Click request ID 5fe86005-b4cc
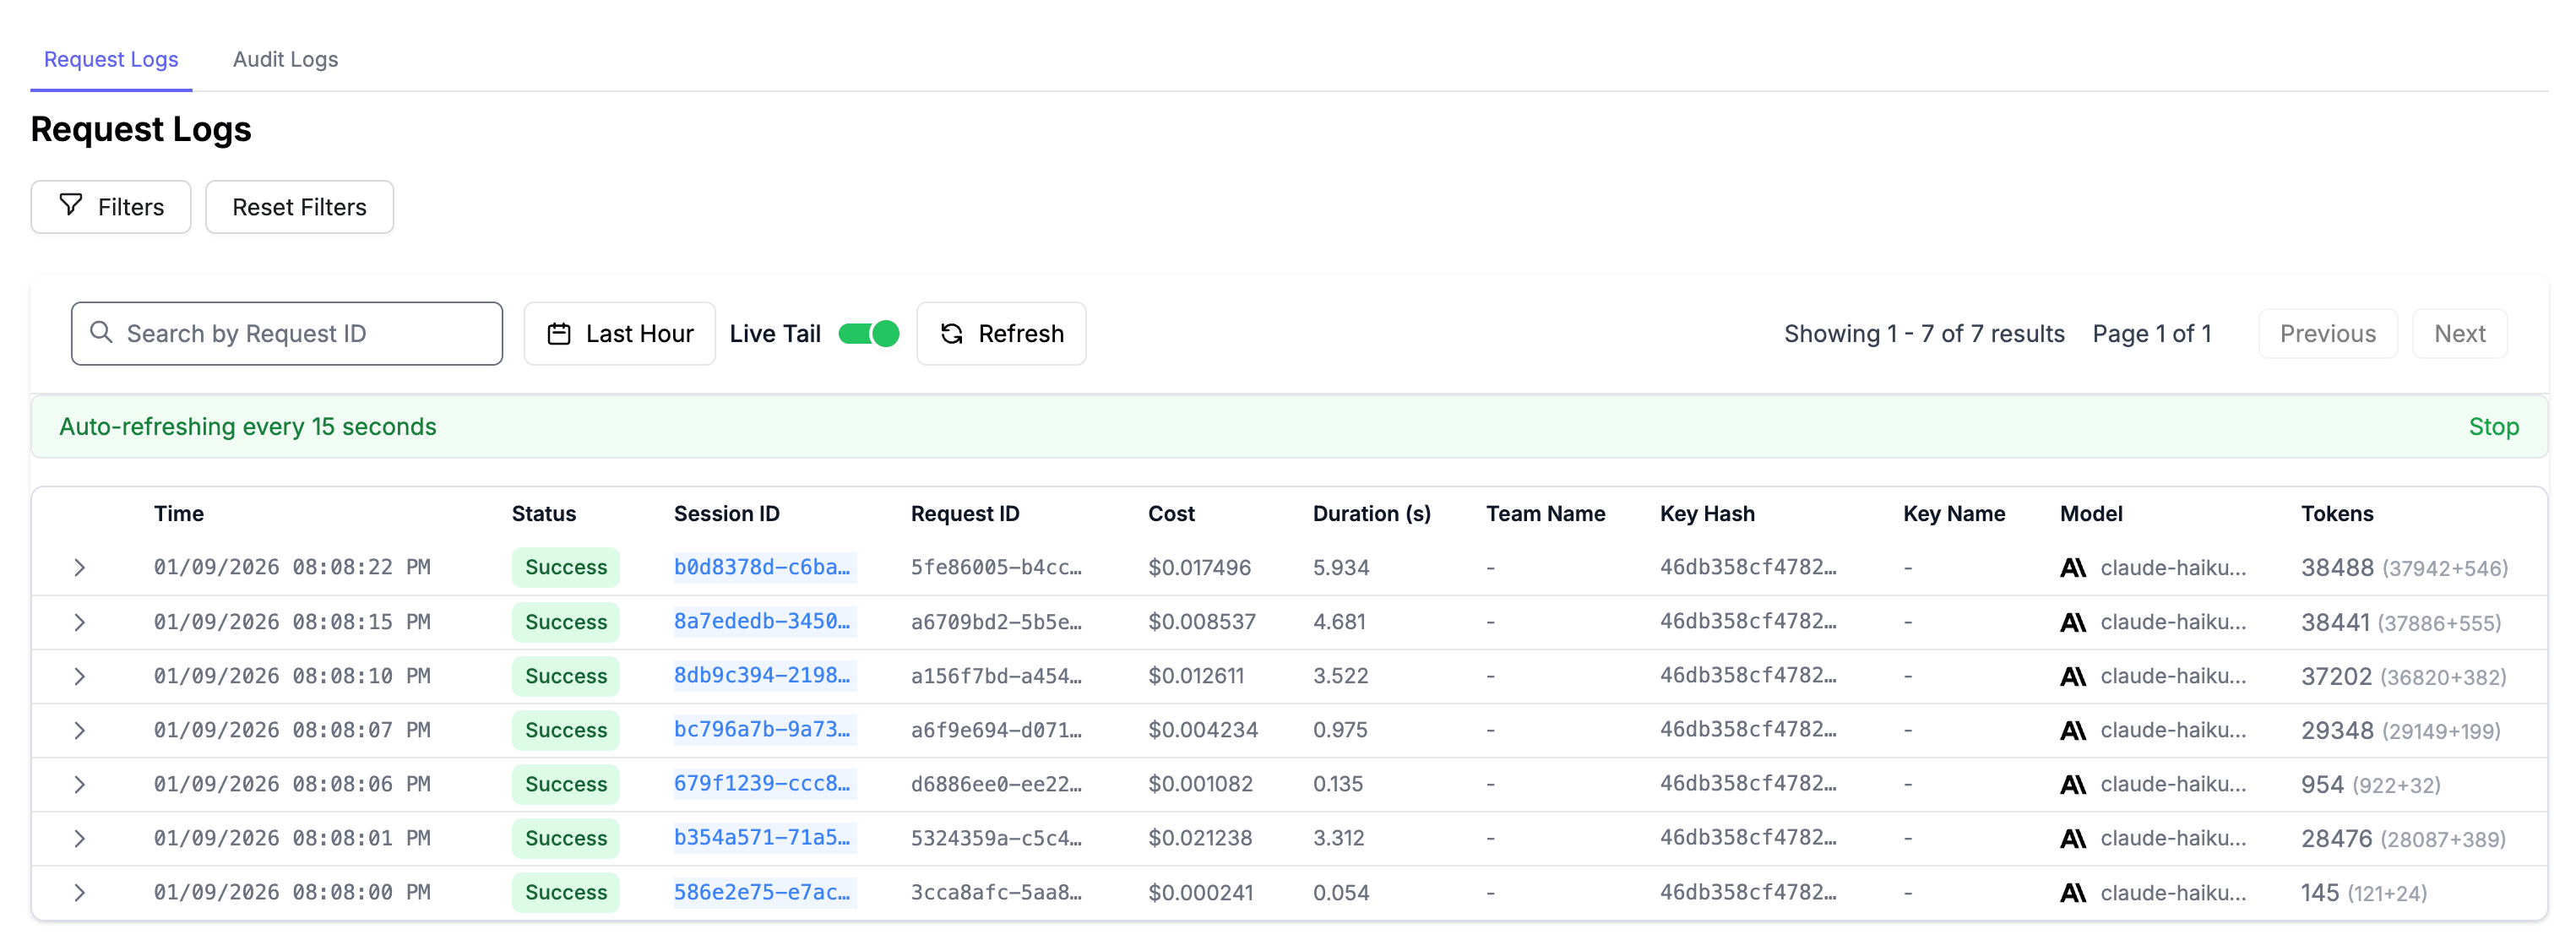The image size is (2576, 951). [996, 567]
